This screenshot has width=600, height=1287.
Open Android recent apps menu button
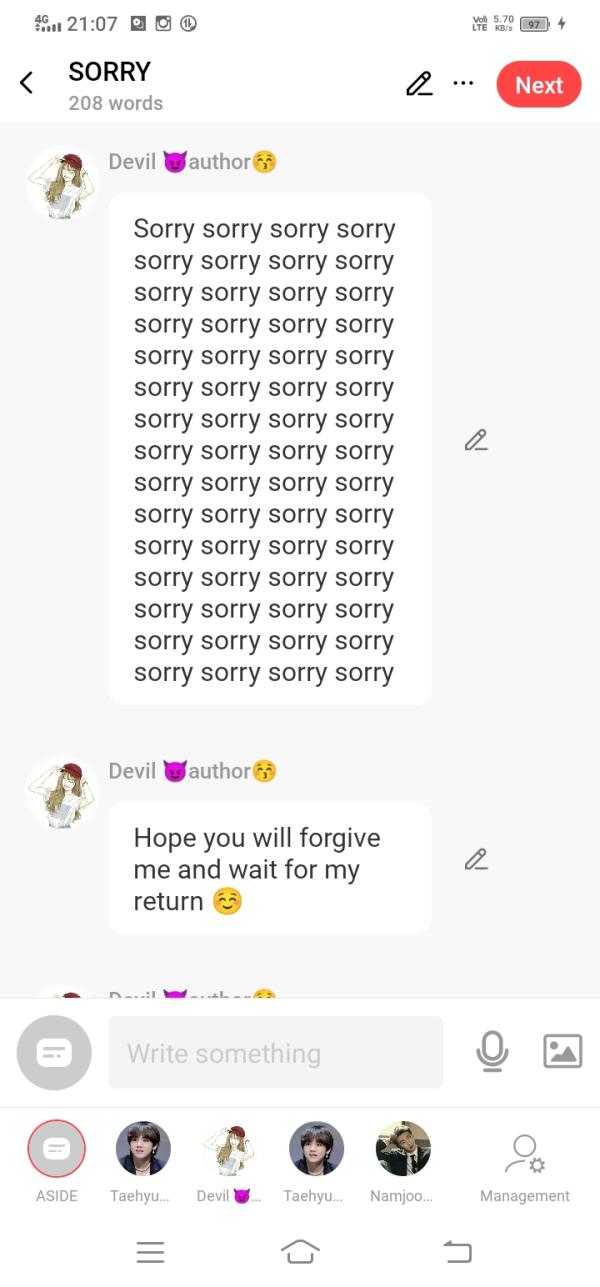[x=150, y=1251]
